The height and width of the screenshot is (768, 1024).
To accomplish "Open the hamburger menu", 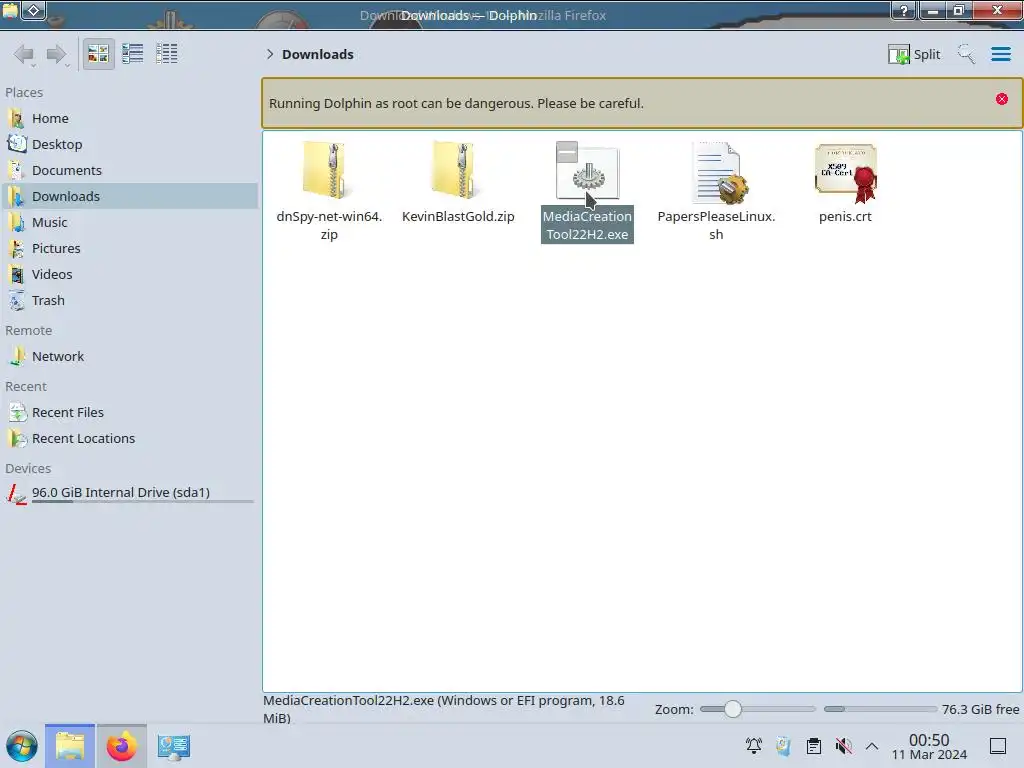I will point(1001,54).
